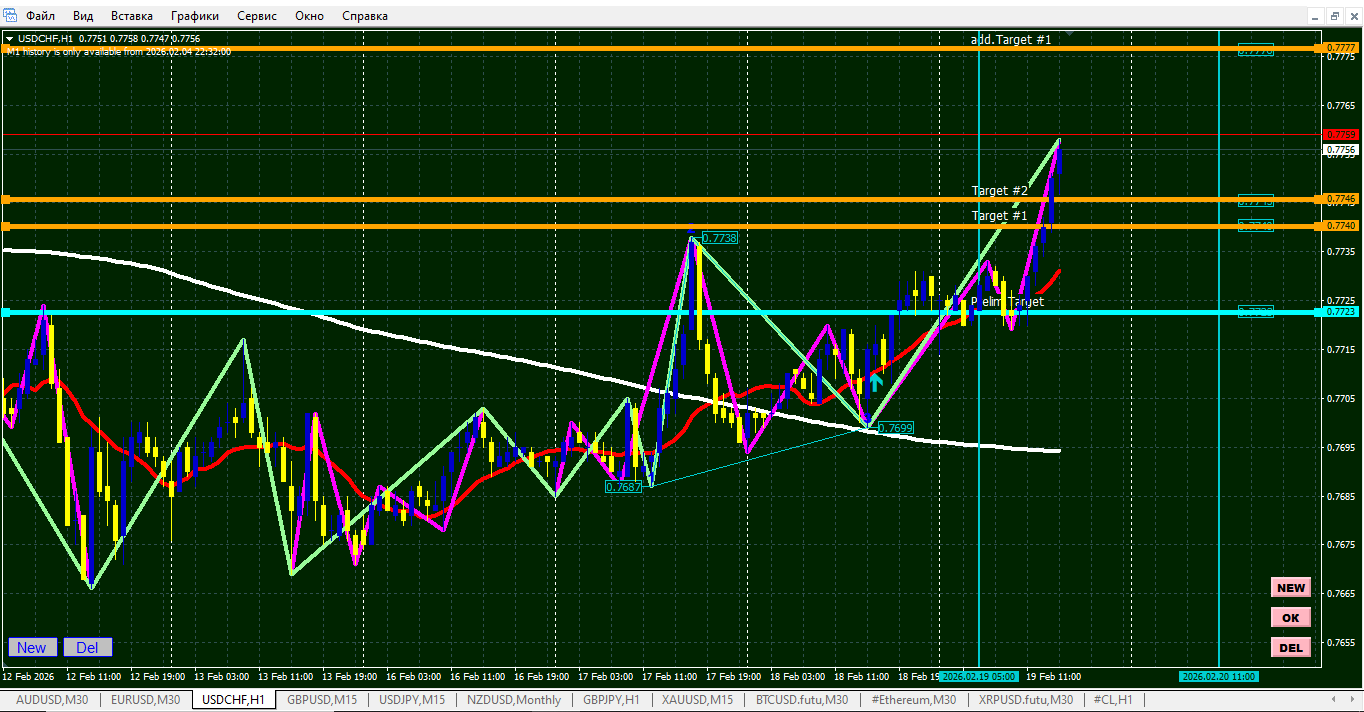1364x712 pixels.
Task: Restore the chart window with the restore icon
Action: pos(1334,16)
